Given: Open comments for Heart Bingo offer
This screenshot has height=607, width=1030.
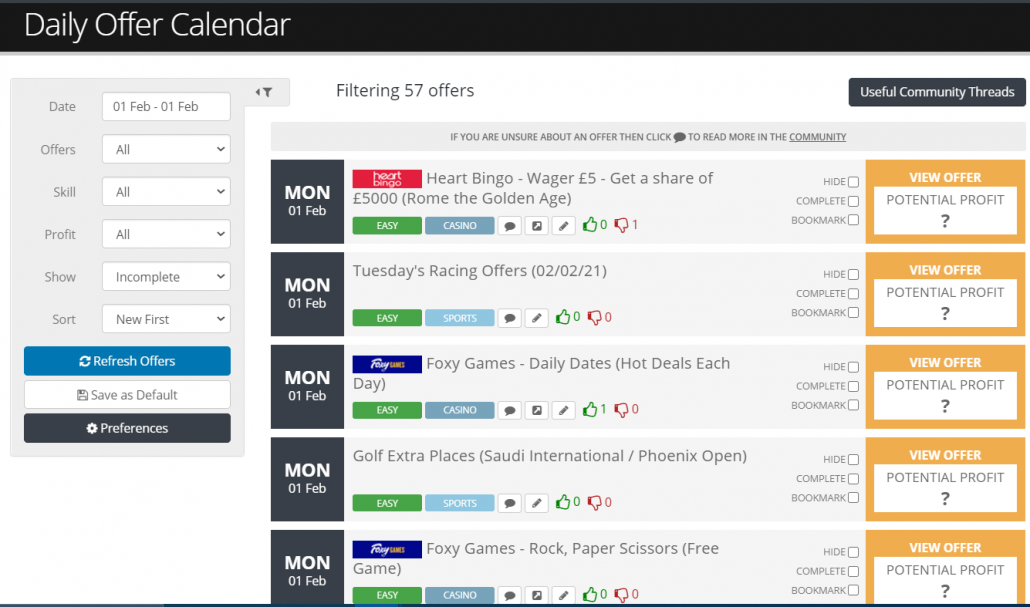Looking at the screenshot, I should click(x=510, y=226).
